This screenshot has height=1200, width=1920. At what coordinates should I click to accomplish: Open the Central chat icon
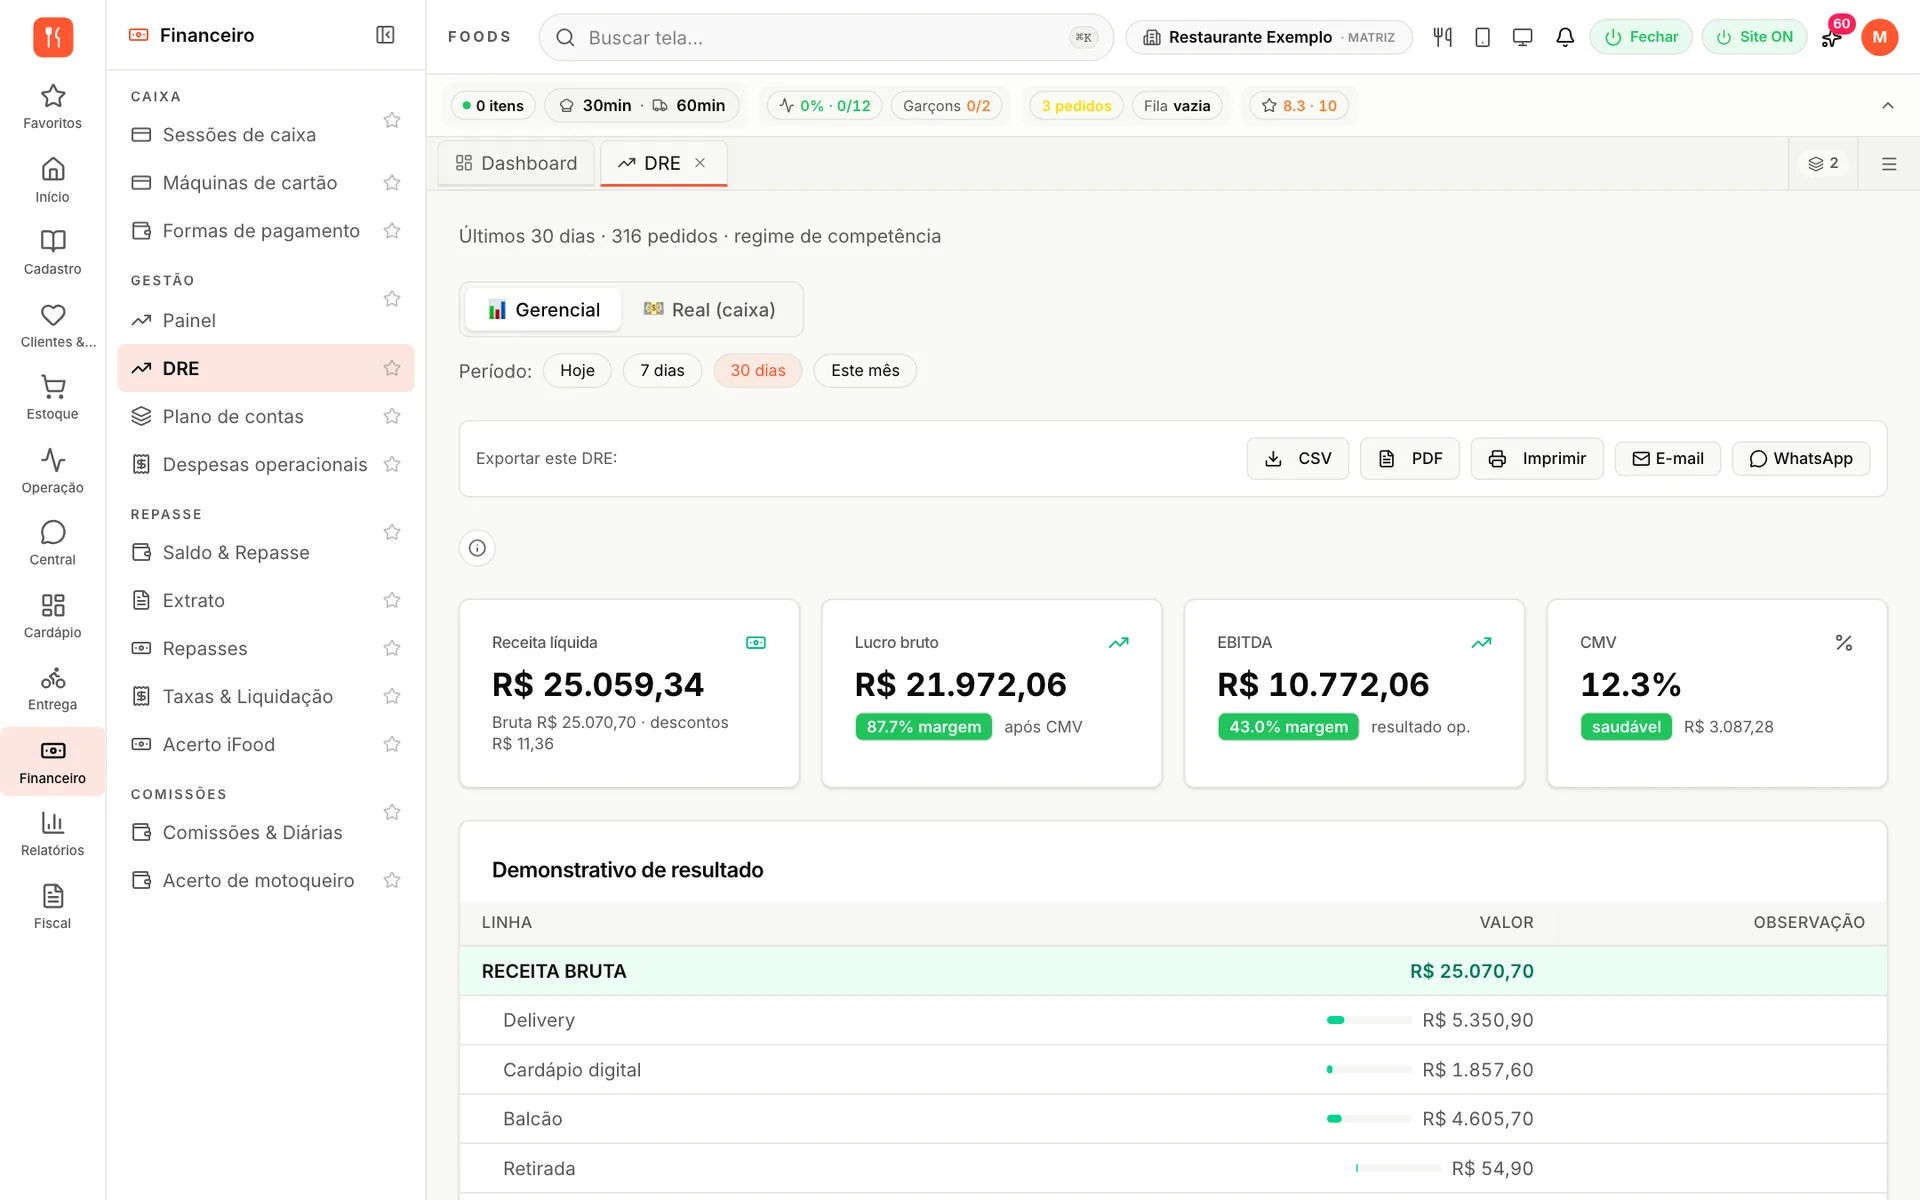point(52,543)
